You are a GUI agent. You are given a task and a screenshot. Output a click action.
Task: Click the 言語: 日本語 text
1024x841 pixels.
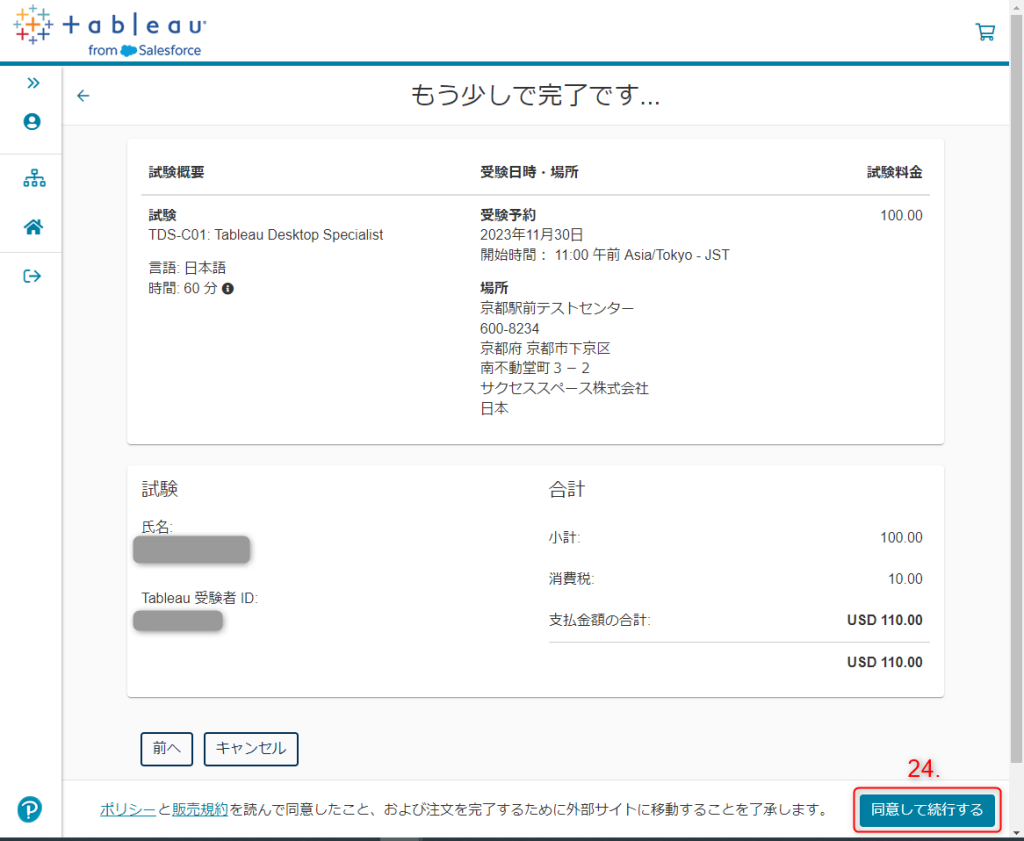pyautogui.click(x=187, y=268)
